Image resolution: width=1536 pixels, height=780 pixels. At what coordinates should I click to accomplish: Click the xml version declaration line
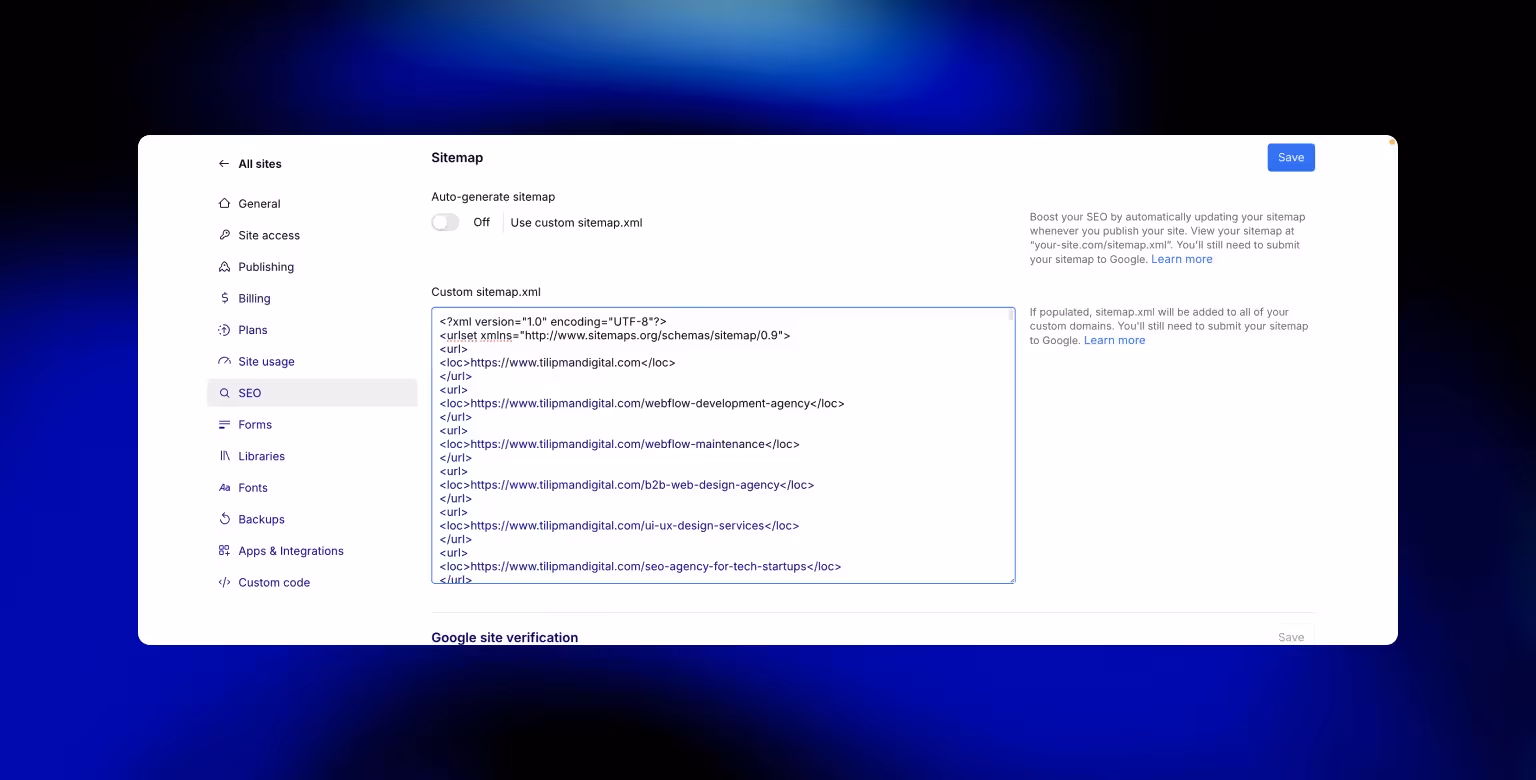coord(553,322)
